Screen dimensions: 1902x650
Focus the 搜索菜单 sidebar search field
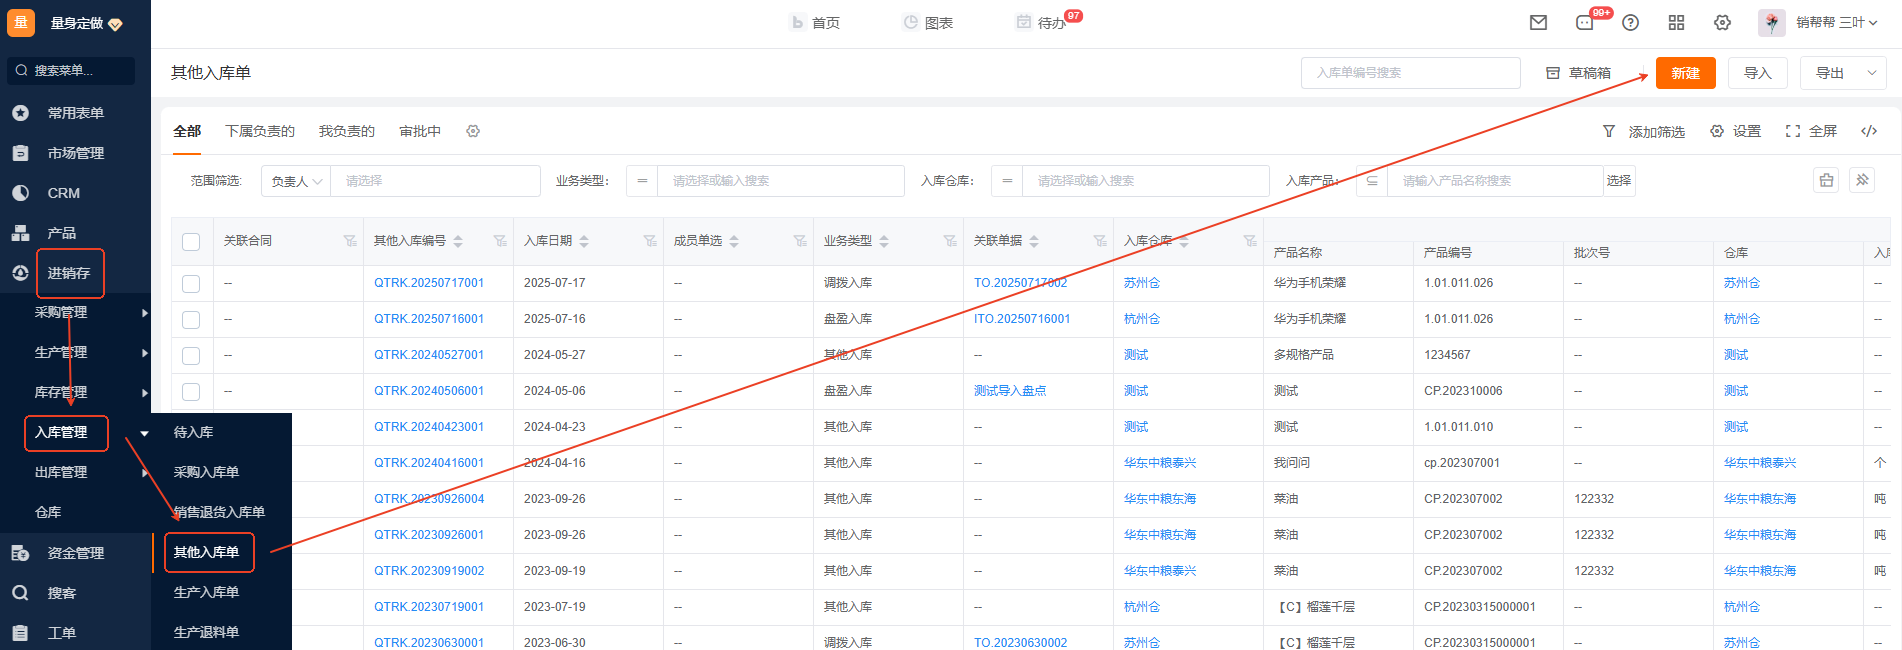coord(71,70)
